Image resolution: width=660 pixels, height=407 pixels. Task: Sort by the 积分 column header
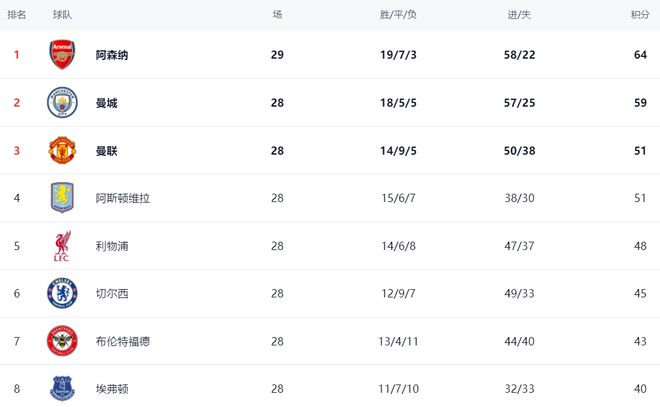[x=640, y=15]
